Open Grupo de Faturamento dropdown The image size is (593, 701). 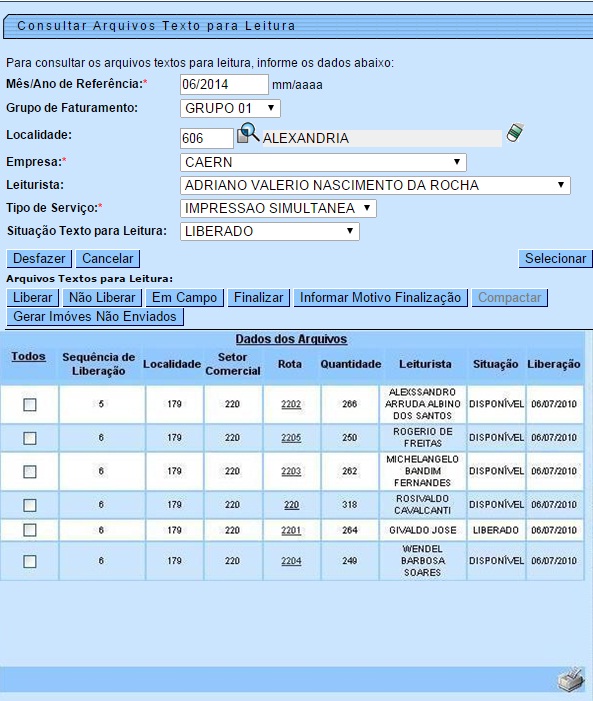click(230, 108)
